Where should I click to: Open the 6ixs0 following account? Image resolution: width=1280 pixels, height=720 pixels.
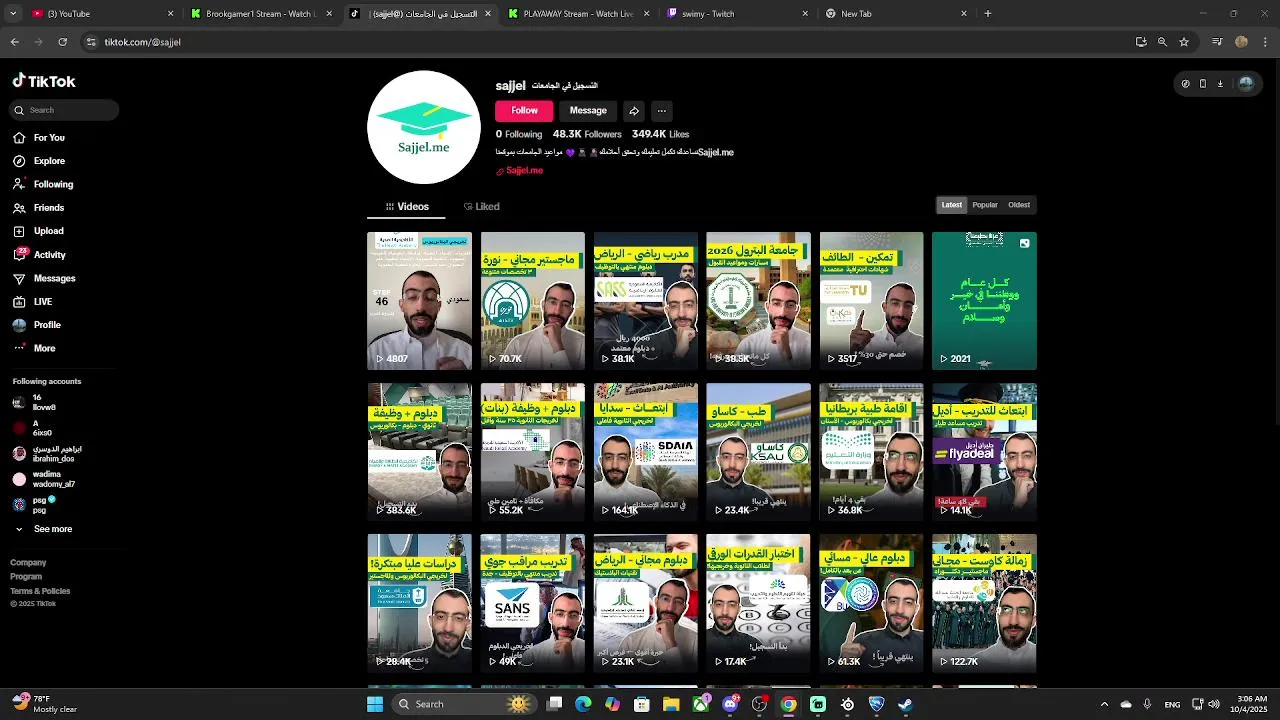click(42, 428)
